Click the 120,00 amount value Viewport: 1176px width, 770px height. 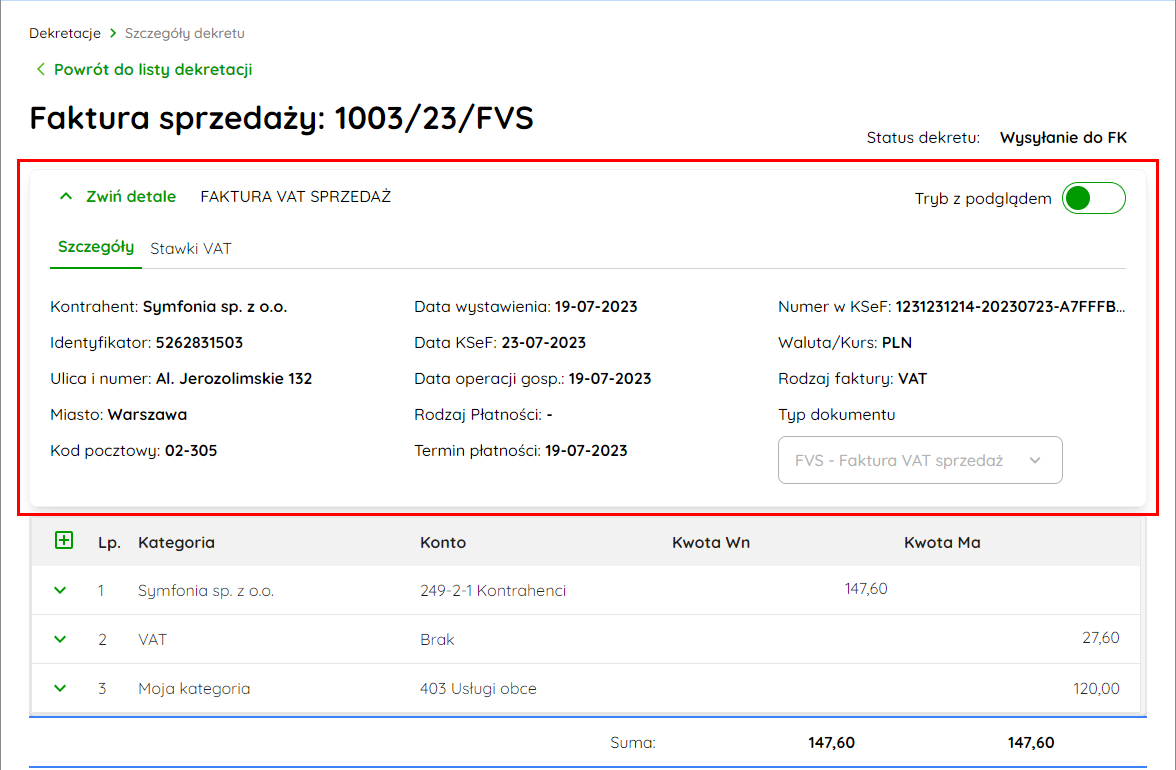click(1096, 688)
